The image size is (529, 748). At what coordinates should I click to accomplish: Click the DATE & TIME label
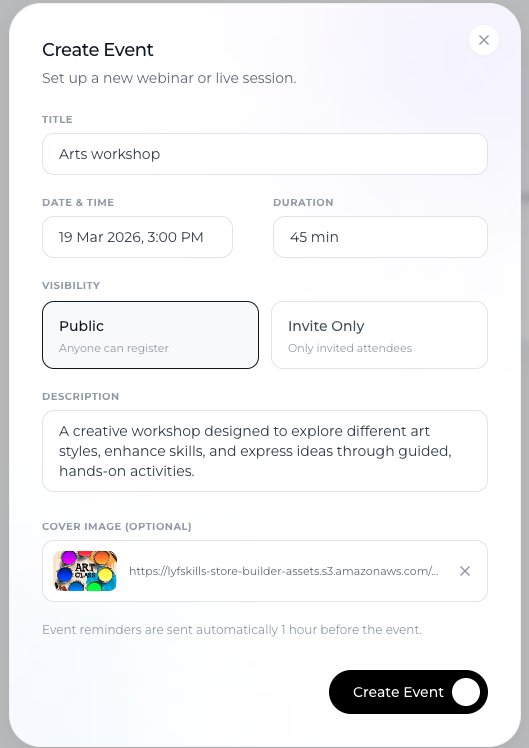pyautogui.click(x=78, y=202)
